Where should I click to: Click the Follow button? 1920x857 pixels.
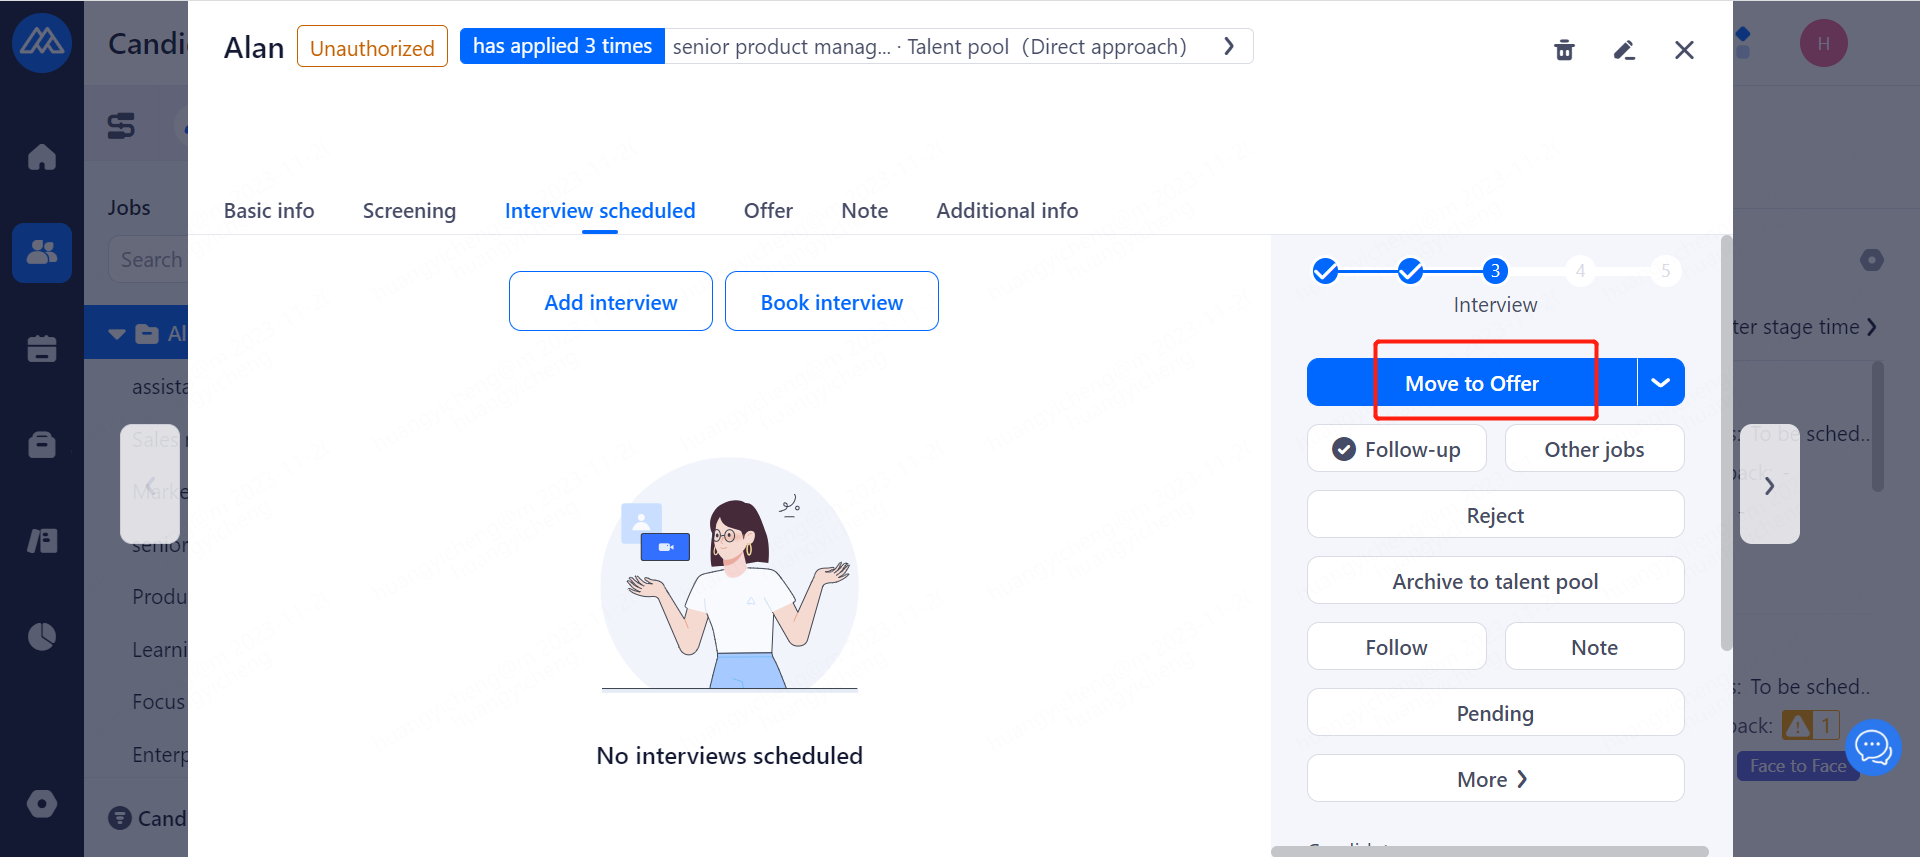click(x=1397, y=647)
